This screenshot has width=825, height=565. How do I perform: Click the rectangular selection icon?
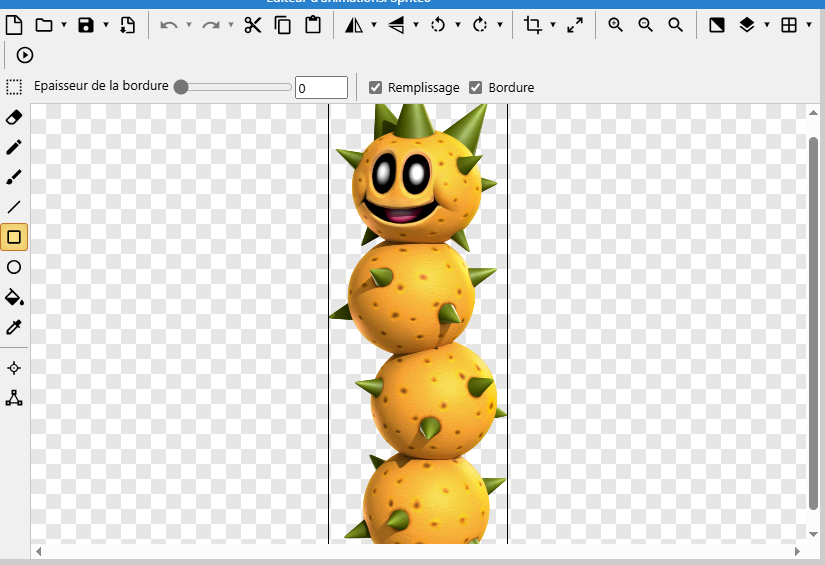point(14,87)
